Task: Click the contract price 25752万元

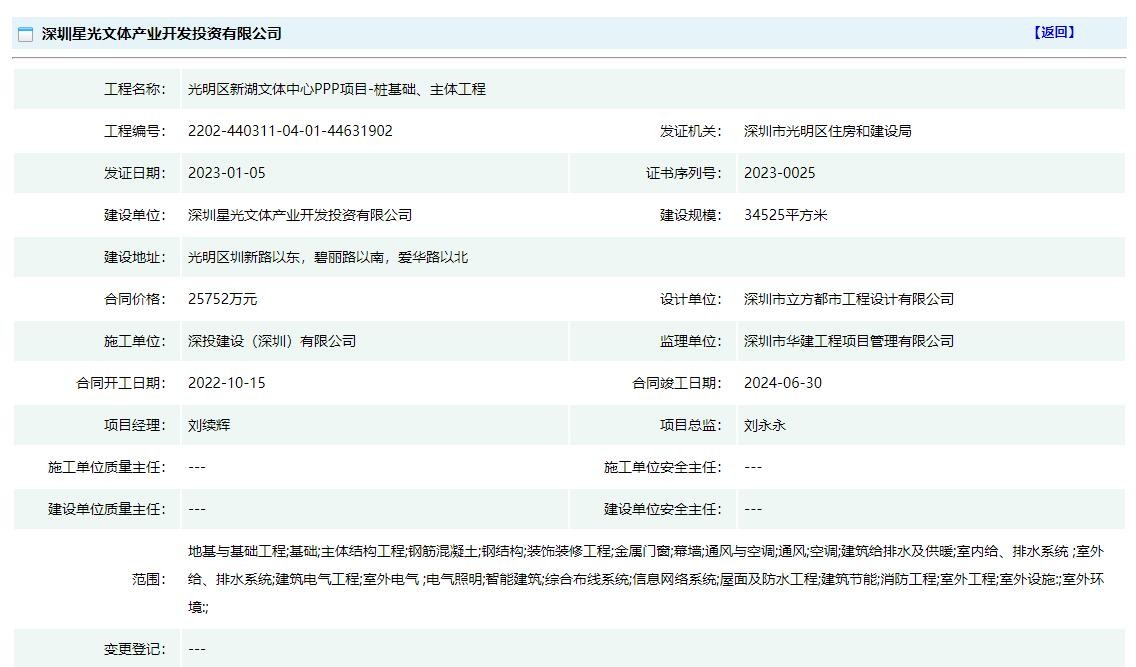Action: coord(222,299)
